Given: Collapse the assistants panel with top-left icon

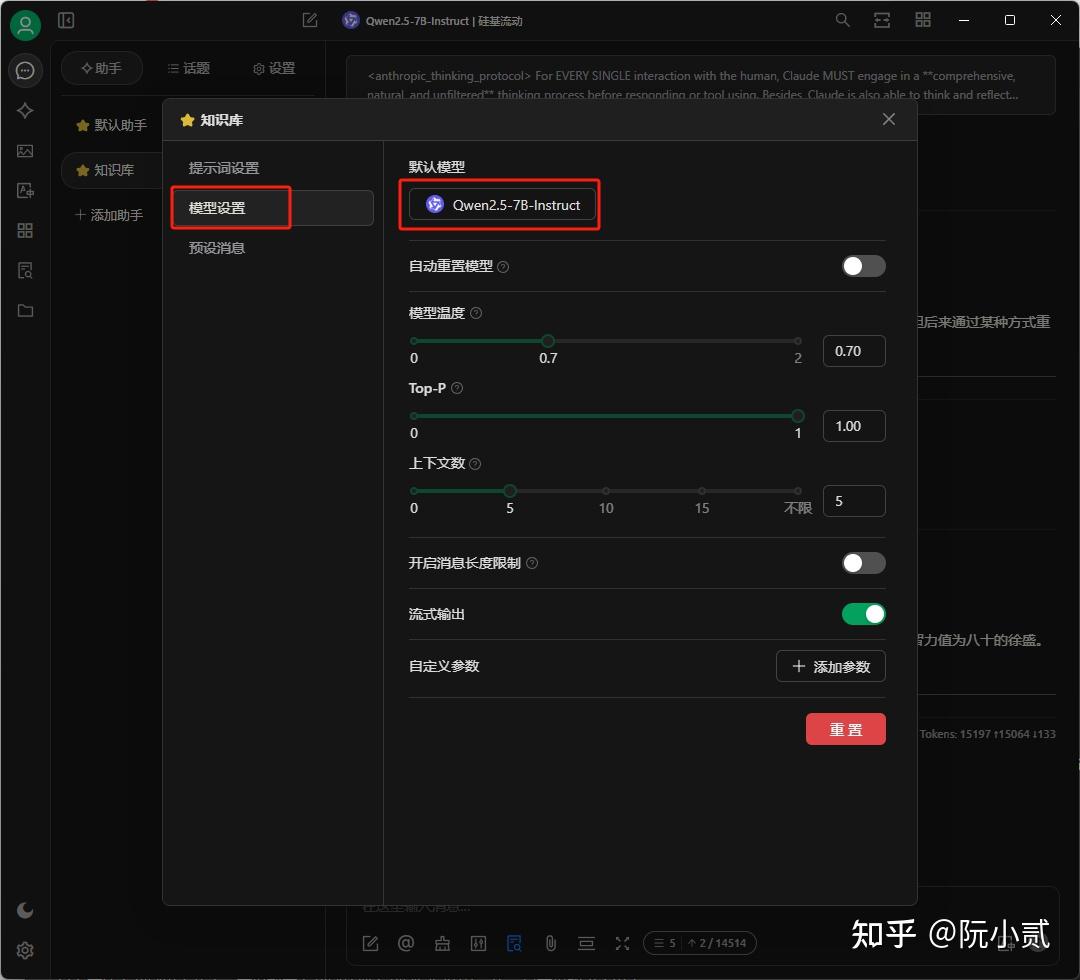Looking at the screenshot, I should coord(66,21).
